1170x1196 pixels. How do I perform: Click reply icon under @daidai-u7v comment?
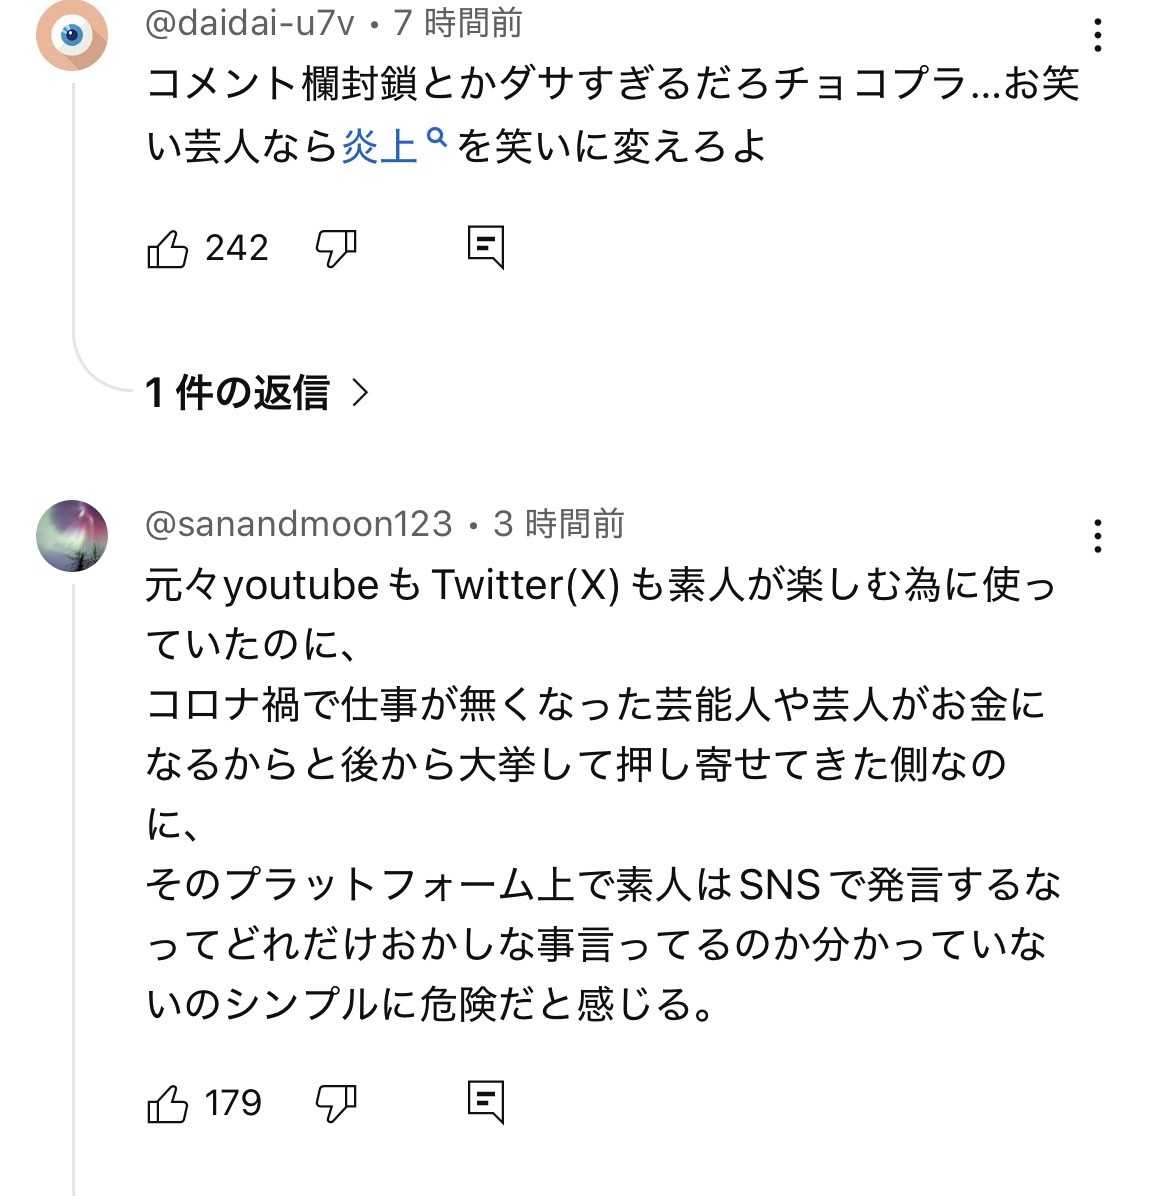[486, 247]
